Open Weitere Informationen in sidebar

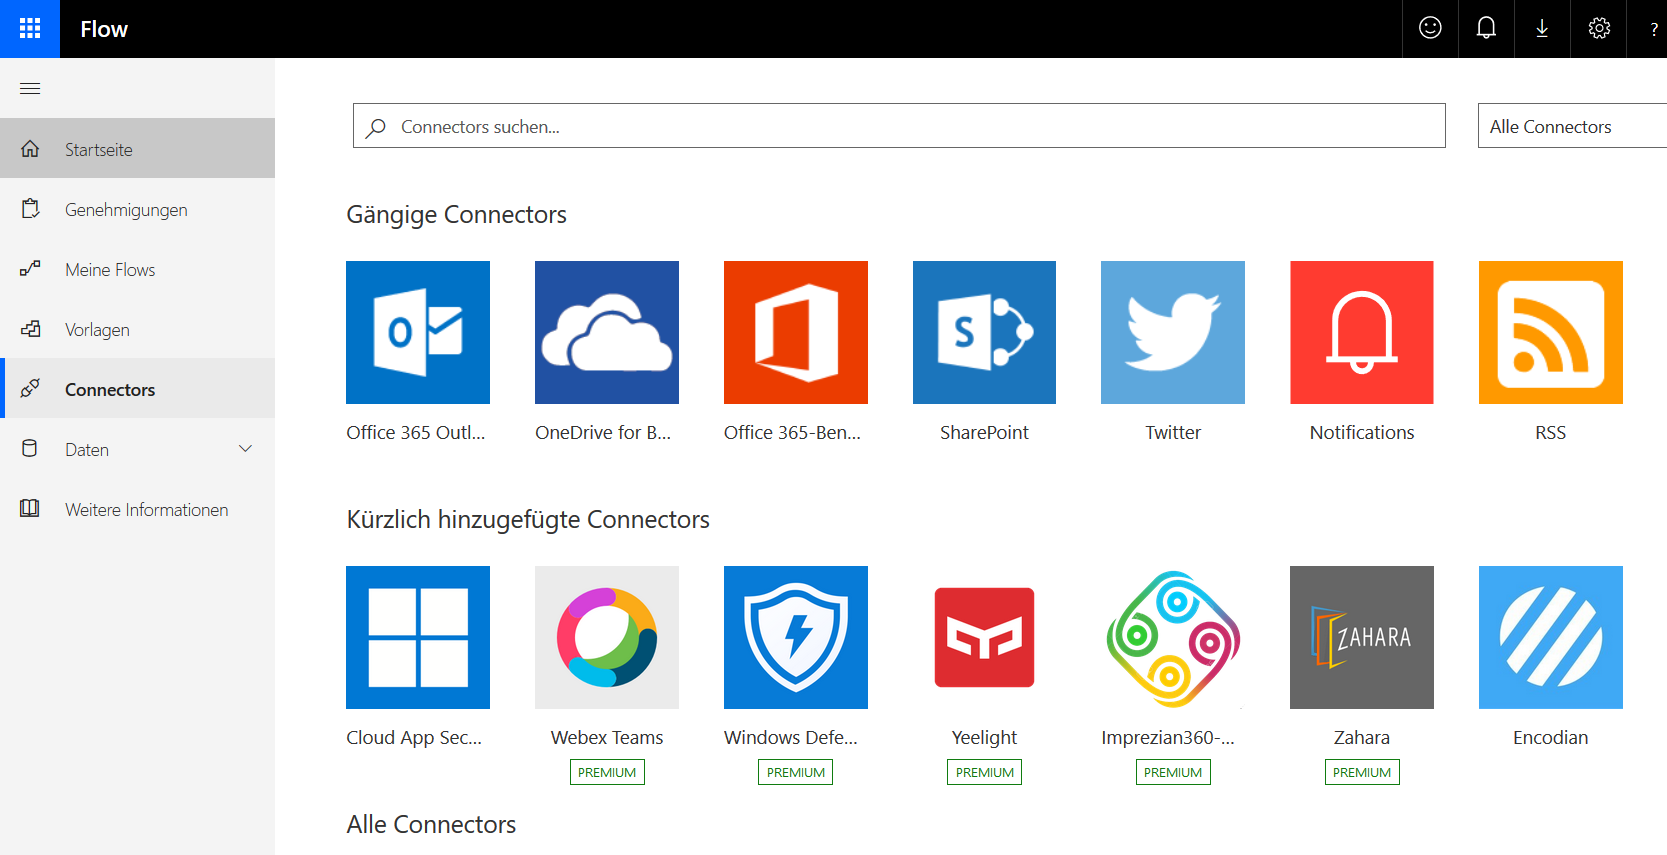click(137, 509)
